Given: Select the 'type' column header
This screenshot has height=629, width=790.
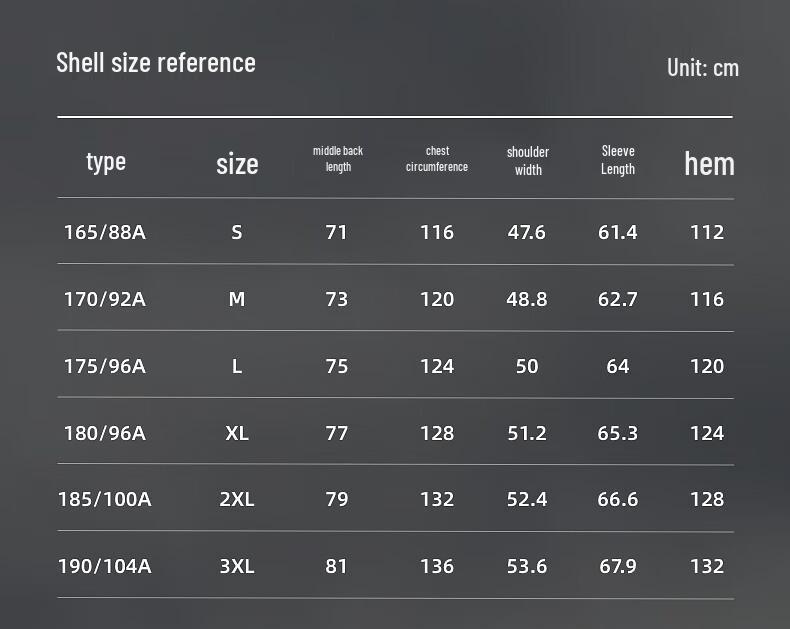Looking at the screenshot, I should 106,162.
